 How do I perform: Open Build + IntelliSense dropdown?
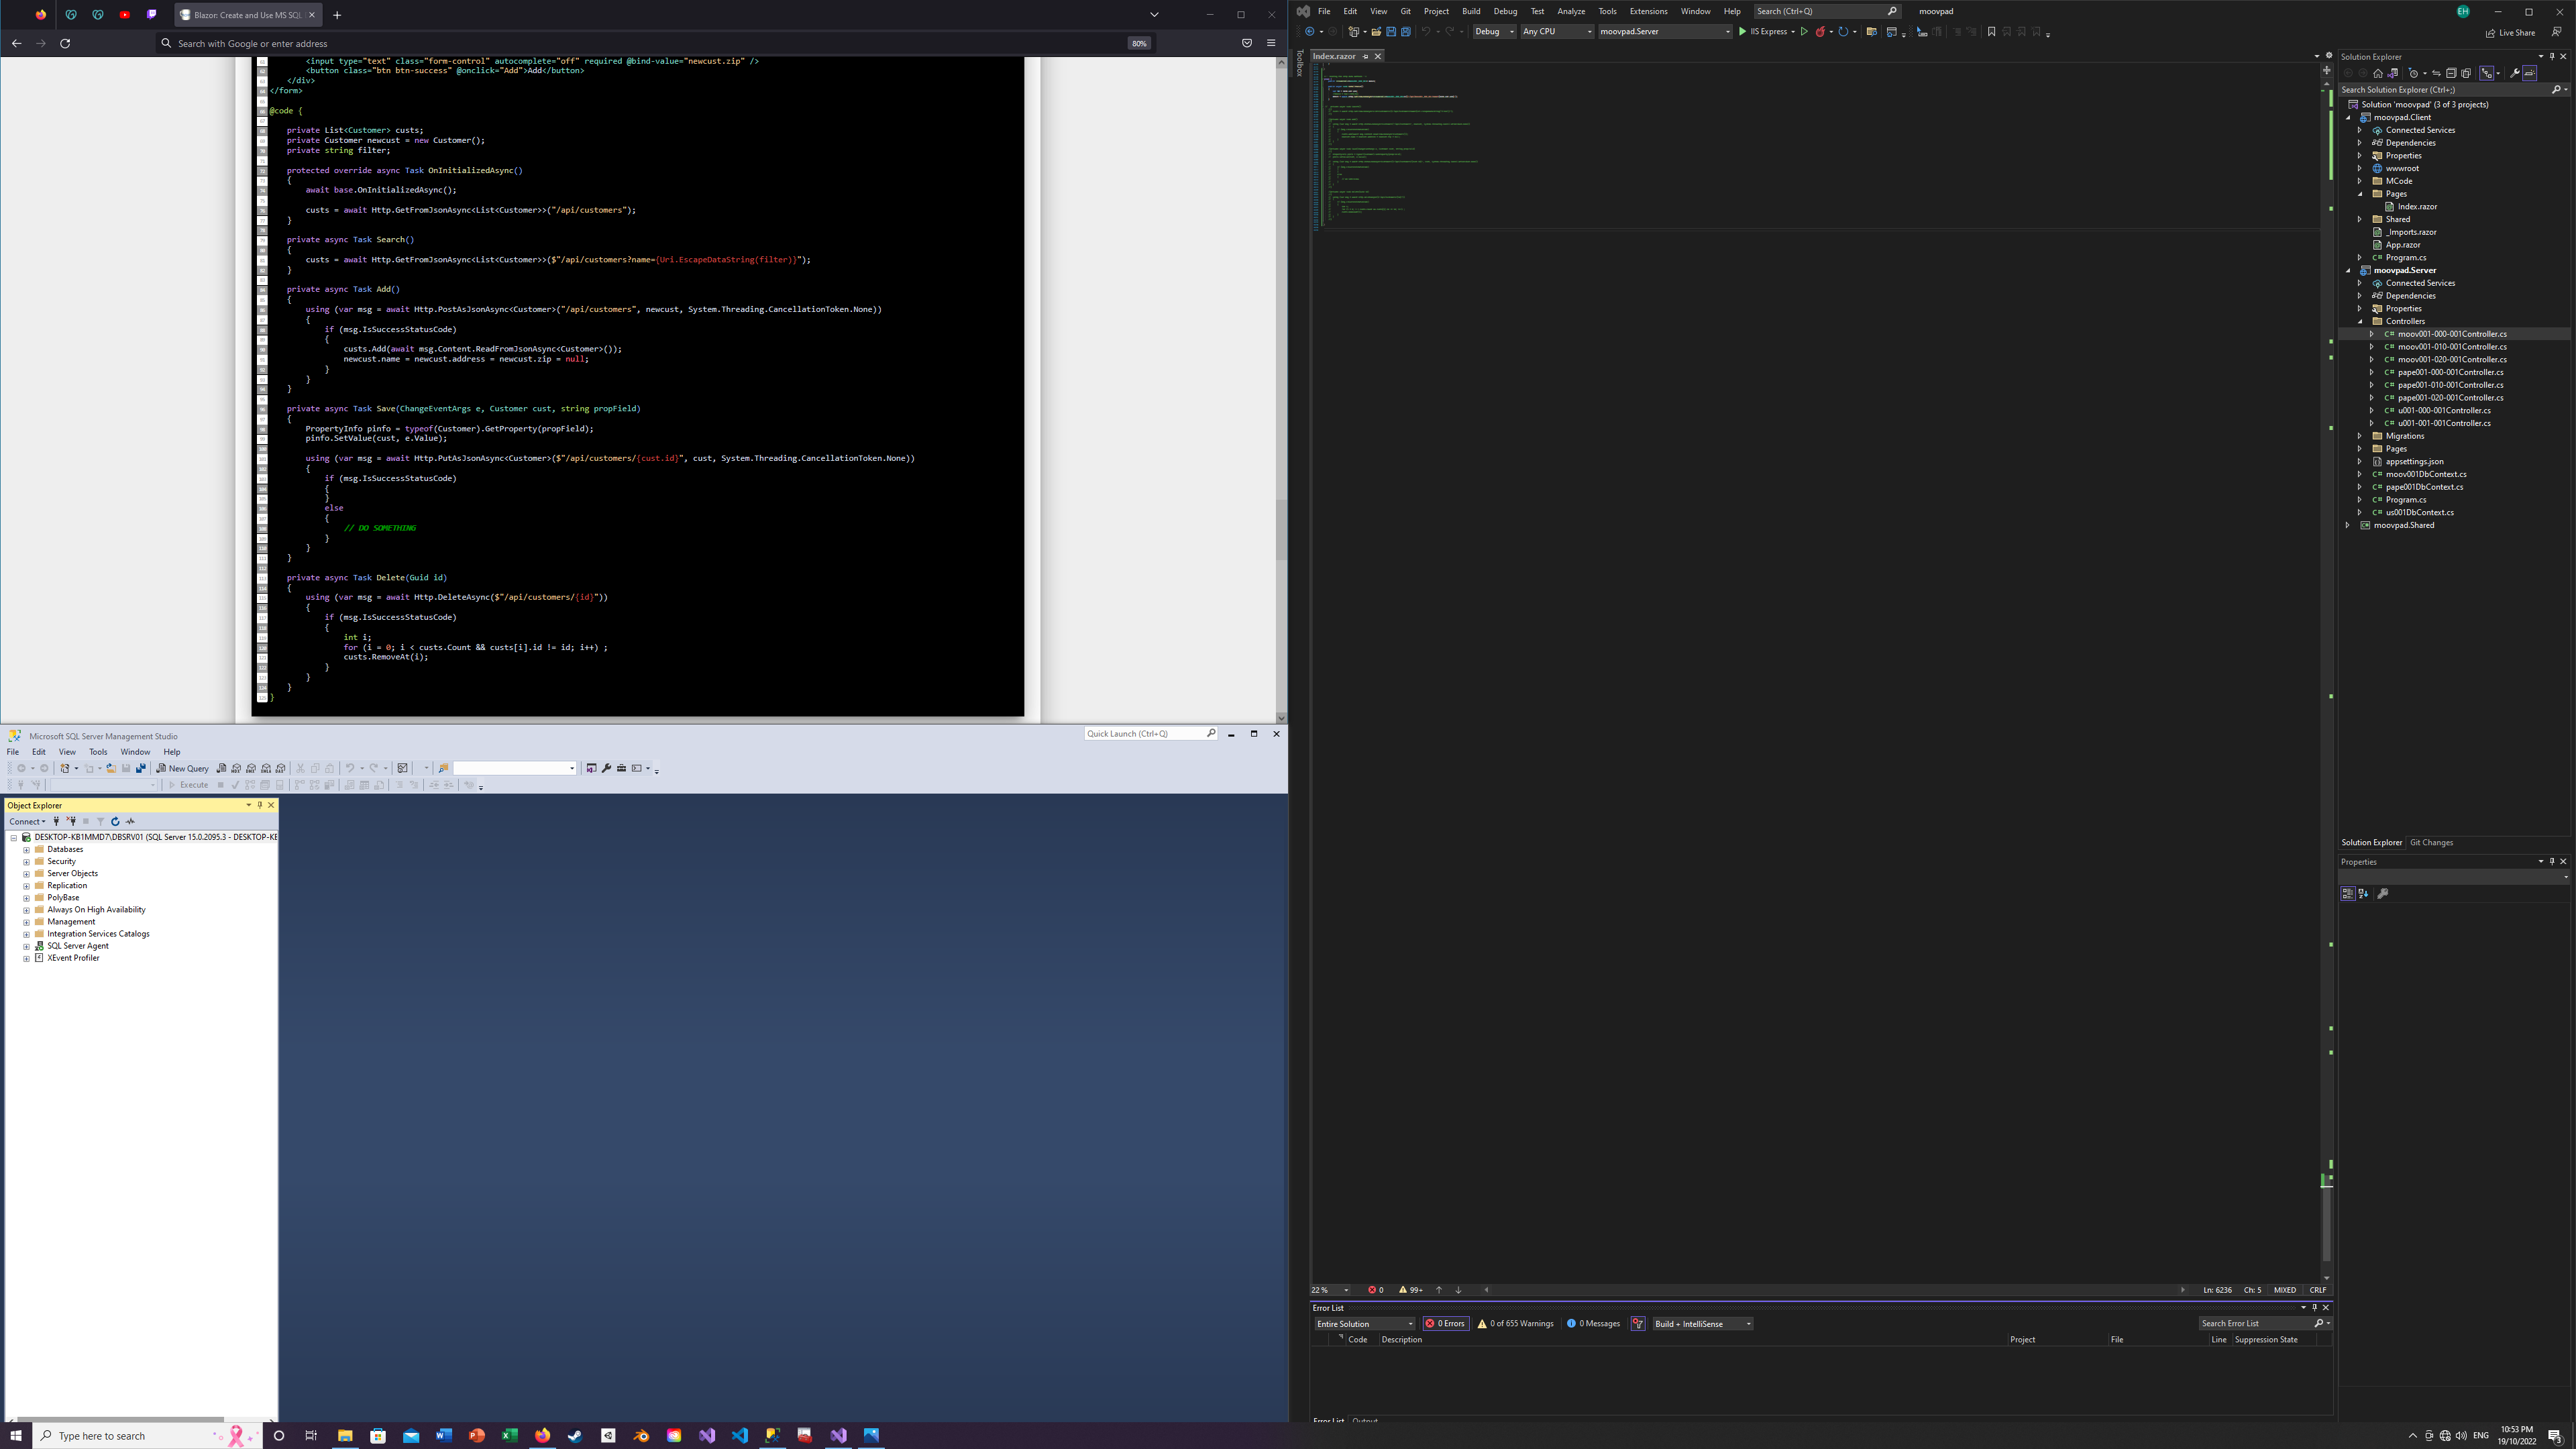pyautogui.click(x=1703, y=1324)
